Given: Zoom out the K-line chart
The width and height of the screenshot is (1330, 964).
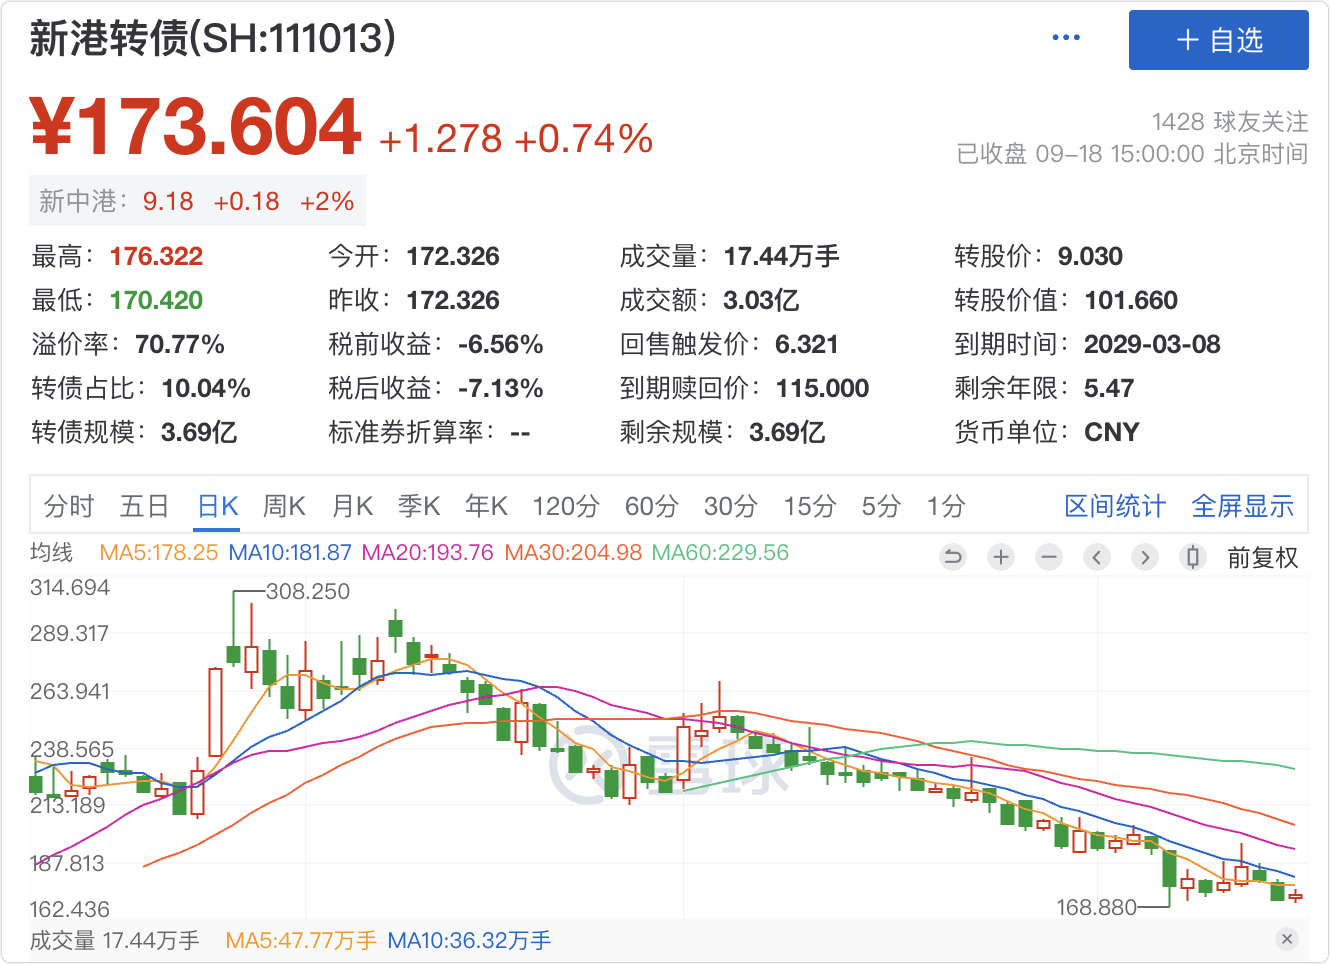Looking at the screenshot, I should [1049, 557].
